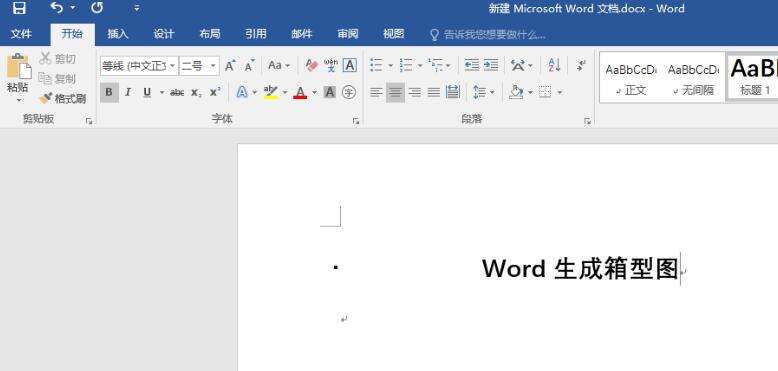
Task: Open underline style dropdown arrow
Action: [162, 92]
